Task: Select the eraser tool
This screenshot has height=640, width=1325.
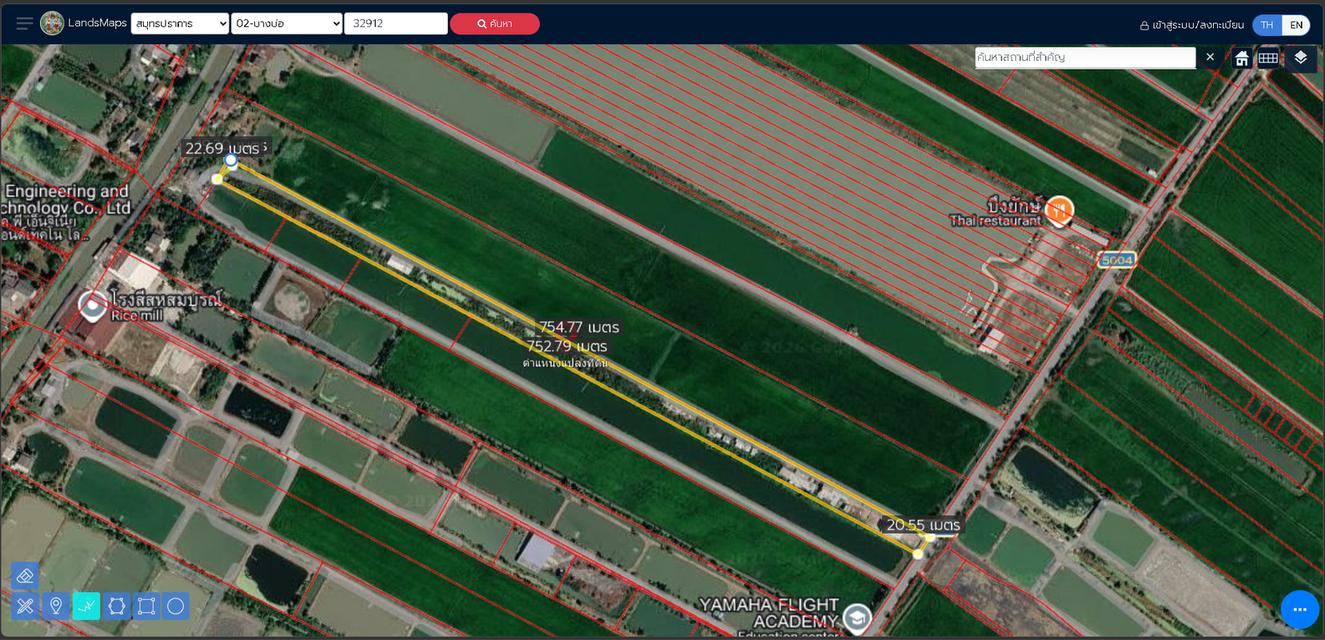Action: (25, 575)
